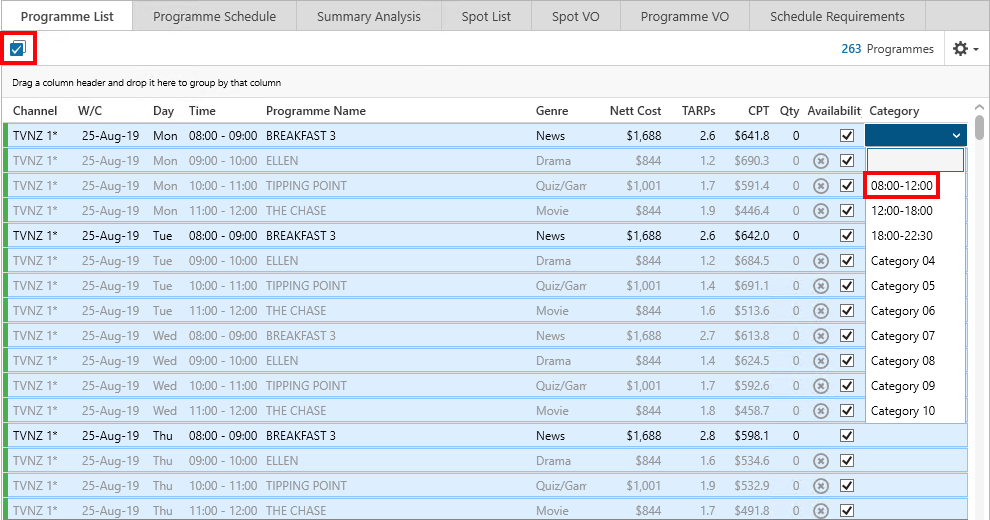Click unavailable X icon on Wed ELLEN row

pyautogui.click(x=820, y=360)
